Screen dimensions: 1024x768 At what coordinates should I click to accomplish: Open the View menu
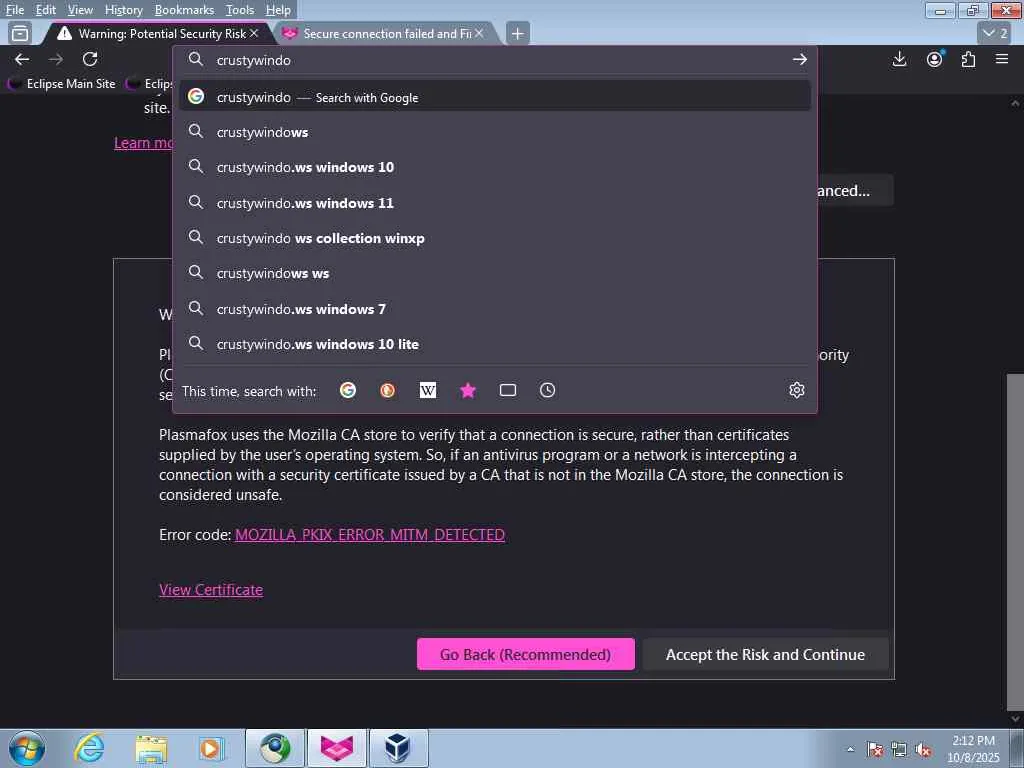pos(80,10)
